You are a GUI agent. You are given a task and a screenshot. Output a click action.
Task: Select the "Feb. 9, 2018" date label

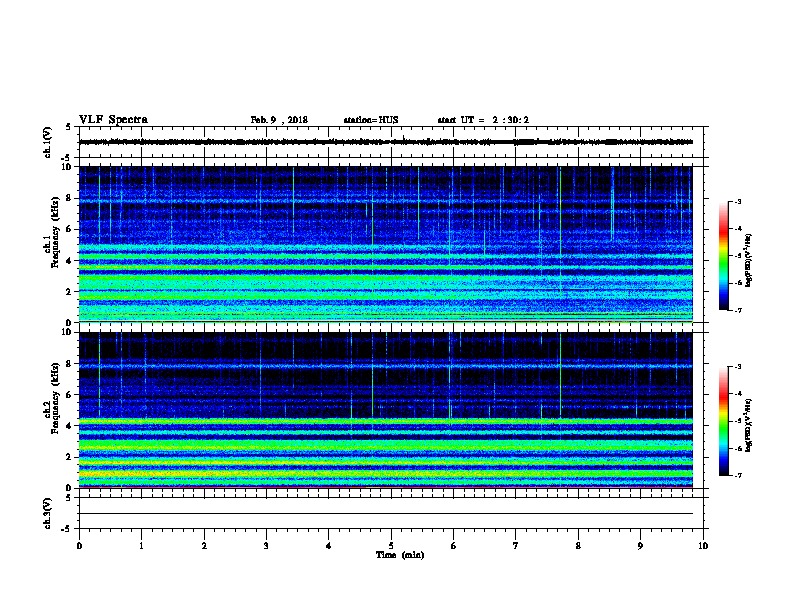click(279, 120)
